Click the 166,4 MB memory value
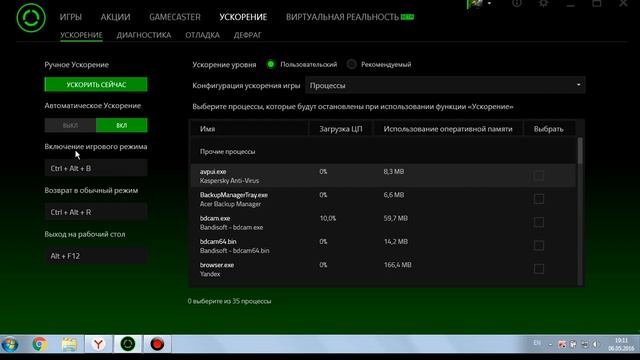 point(398,265)
